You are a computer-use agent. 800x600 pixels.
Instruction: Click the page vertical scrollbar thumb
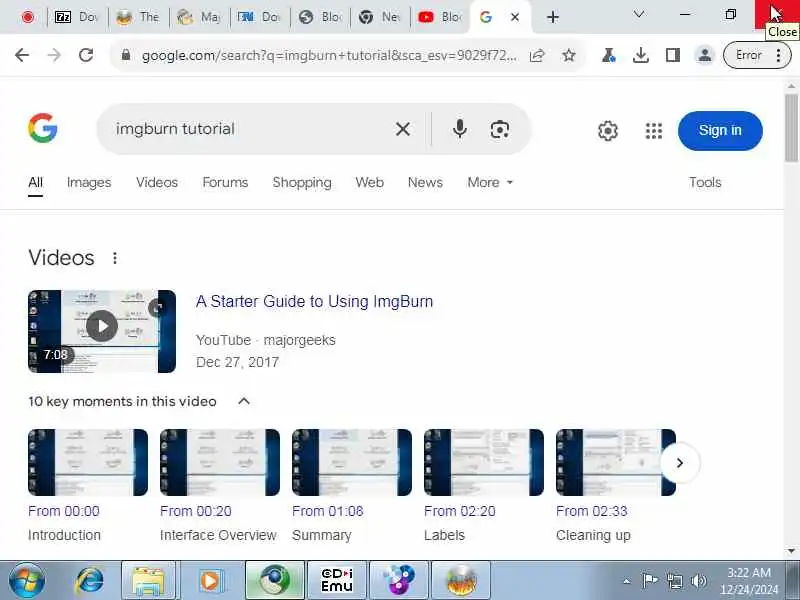791,128
